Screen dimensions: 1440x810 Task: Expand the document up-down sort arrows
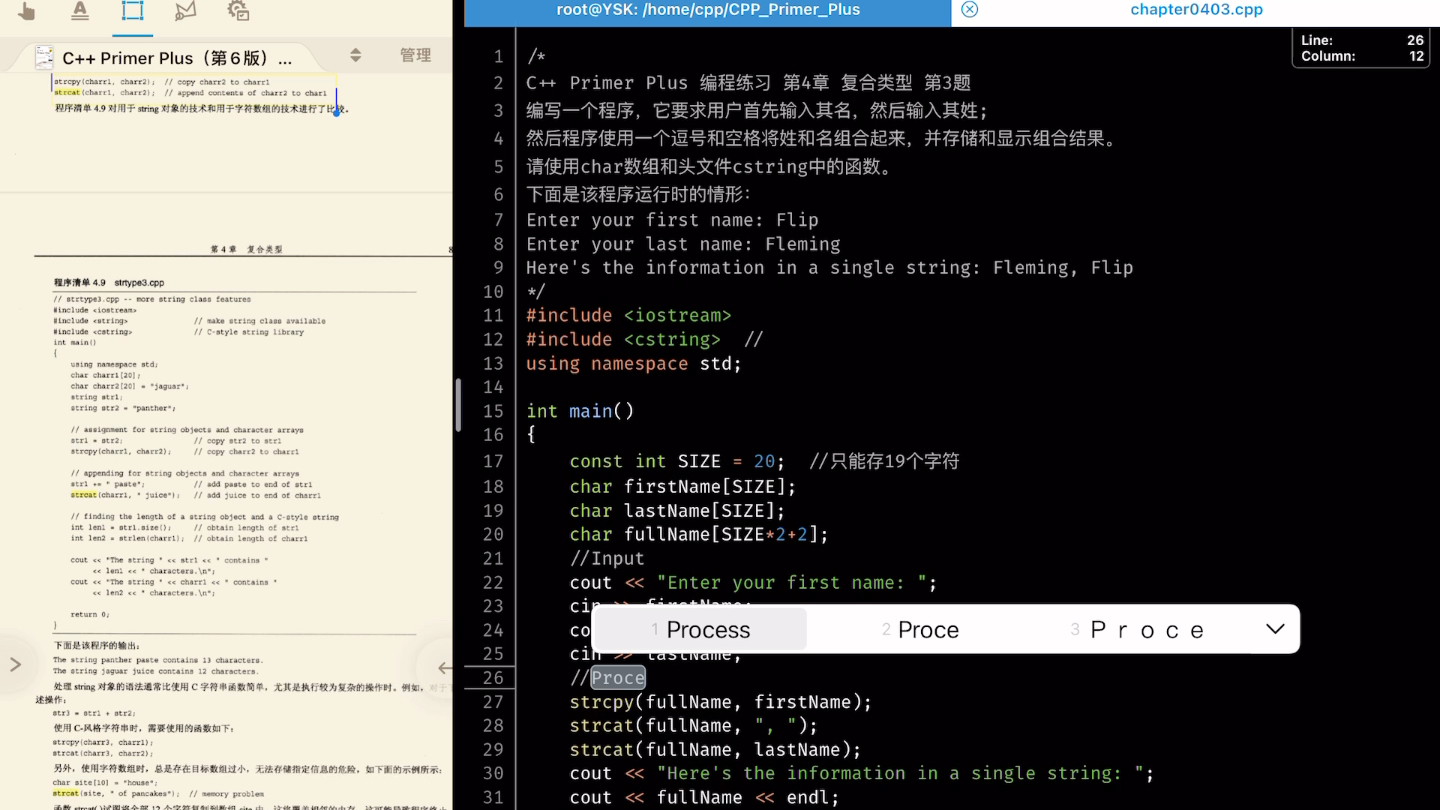pos(355,56)
